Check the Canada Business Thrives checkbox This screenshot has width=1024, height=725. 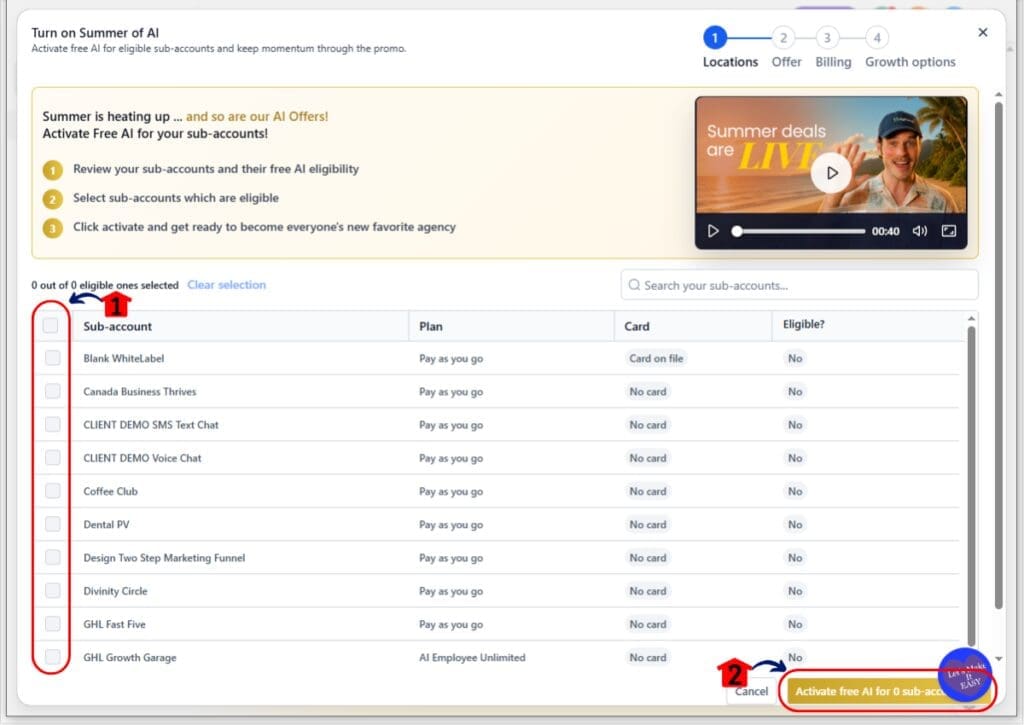coord(52,391)
